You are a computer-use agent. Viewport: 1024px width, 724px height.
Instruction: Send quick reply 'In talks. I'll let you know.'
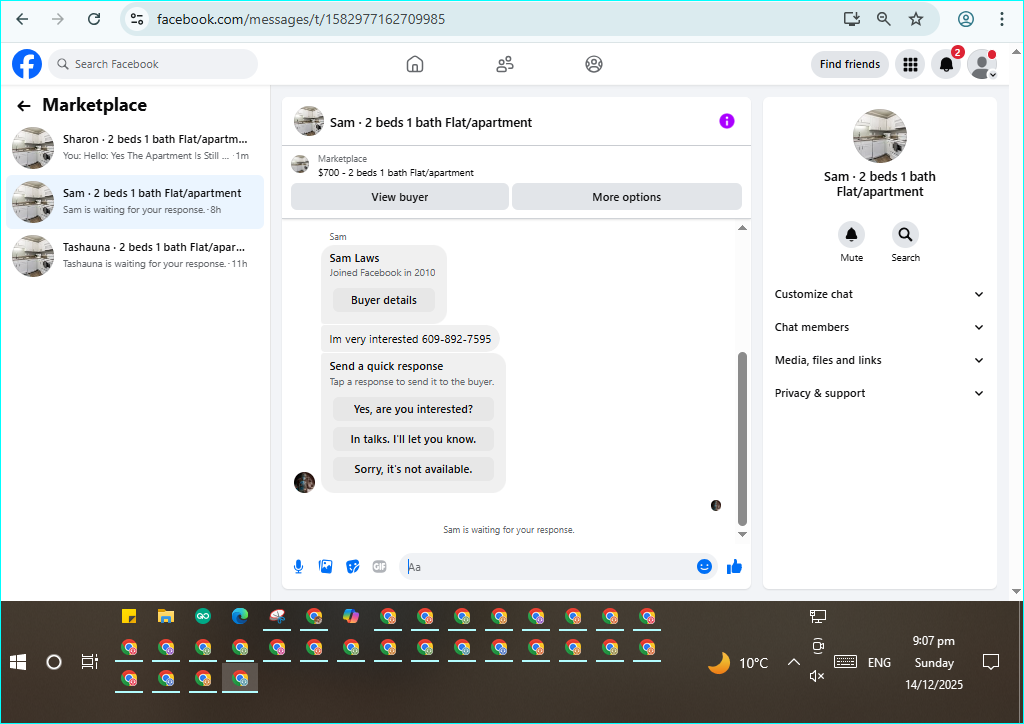tap(413, 439)
